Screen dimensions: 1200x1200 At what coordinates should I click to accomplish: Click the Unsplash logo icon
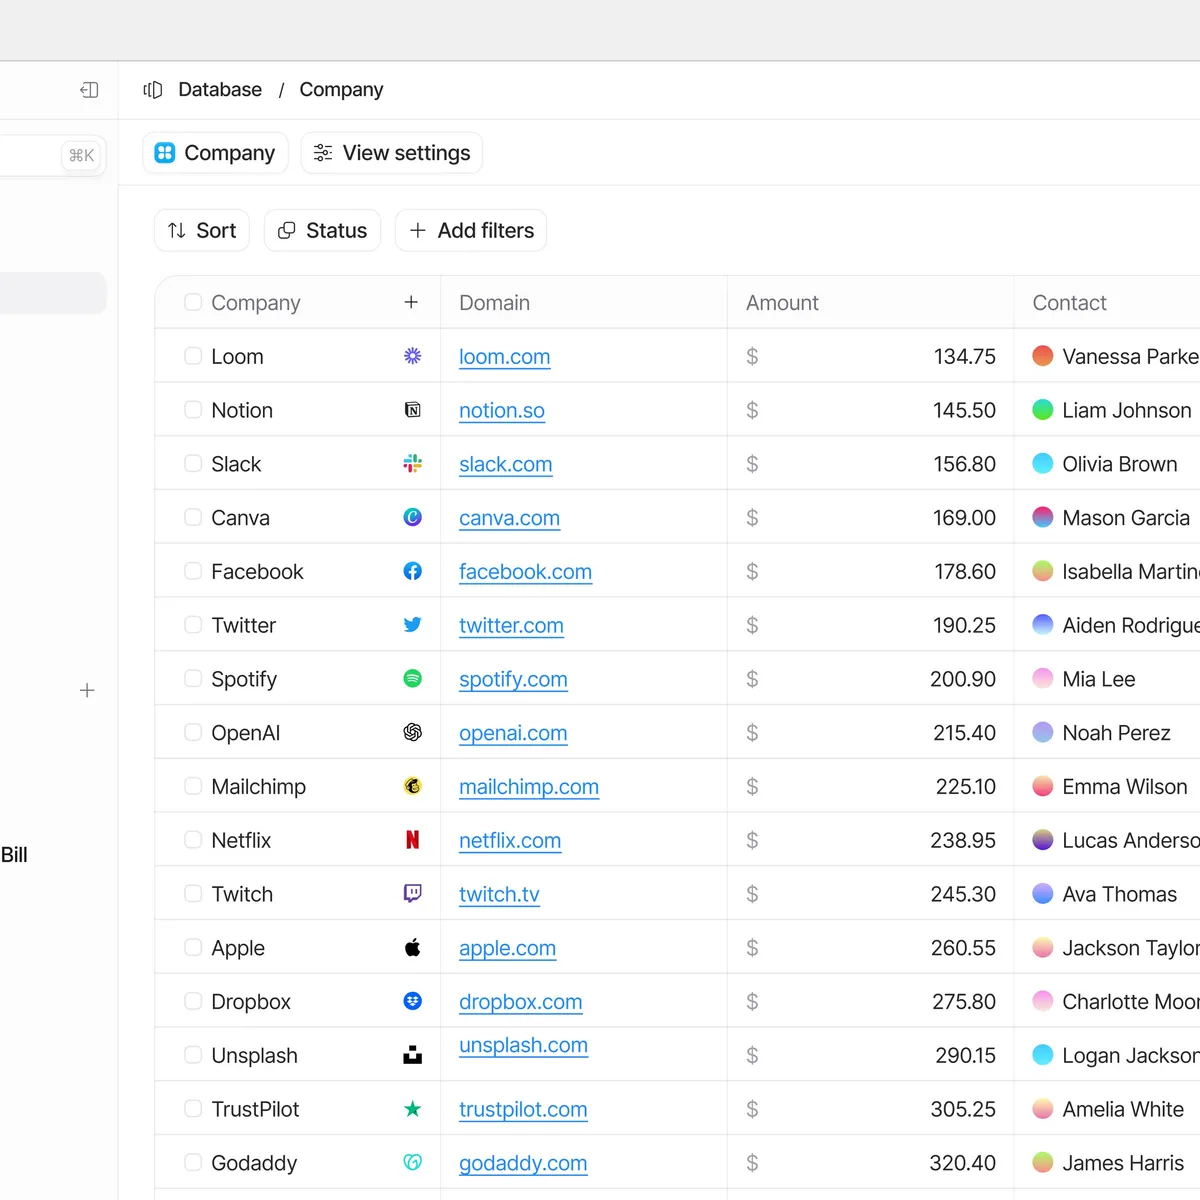pos(412,1055)
